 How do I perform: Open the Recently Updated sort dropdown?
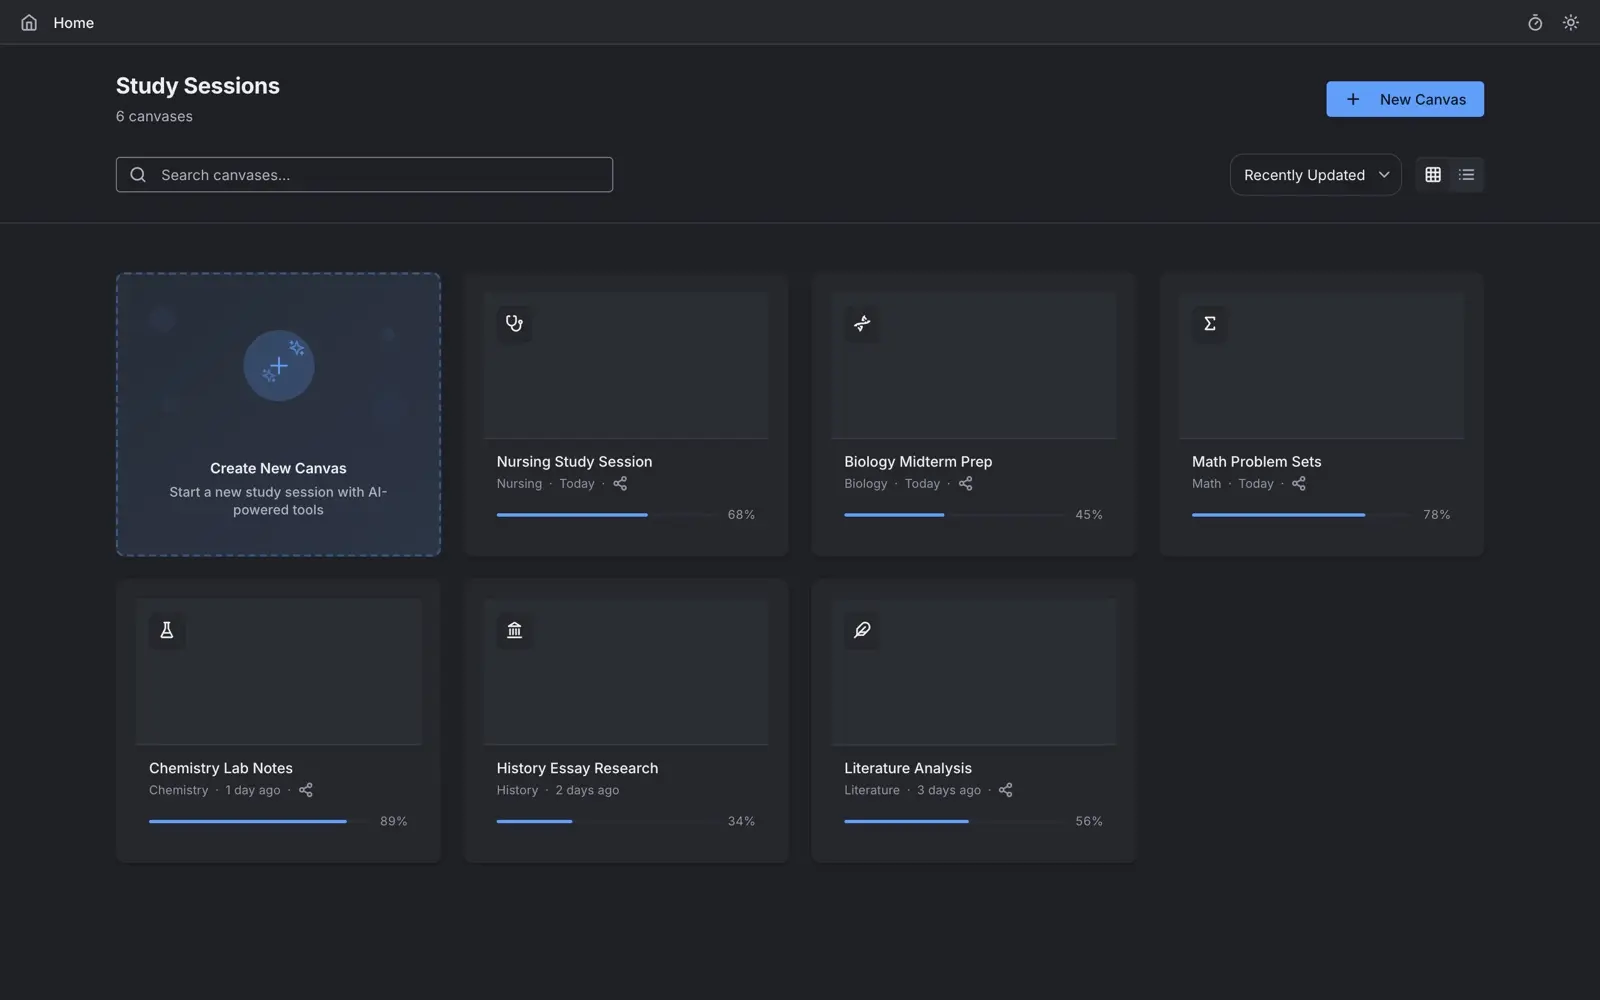1315,175
